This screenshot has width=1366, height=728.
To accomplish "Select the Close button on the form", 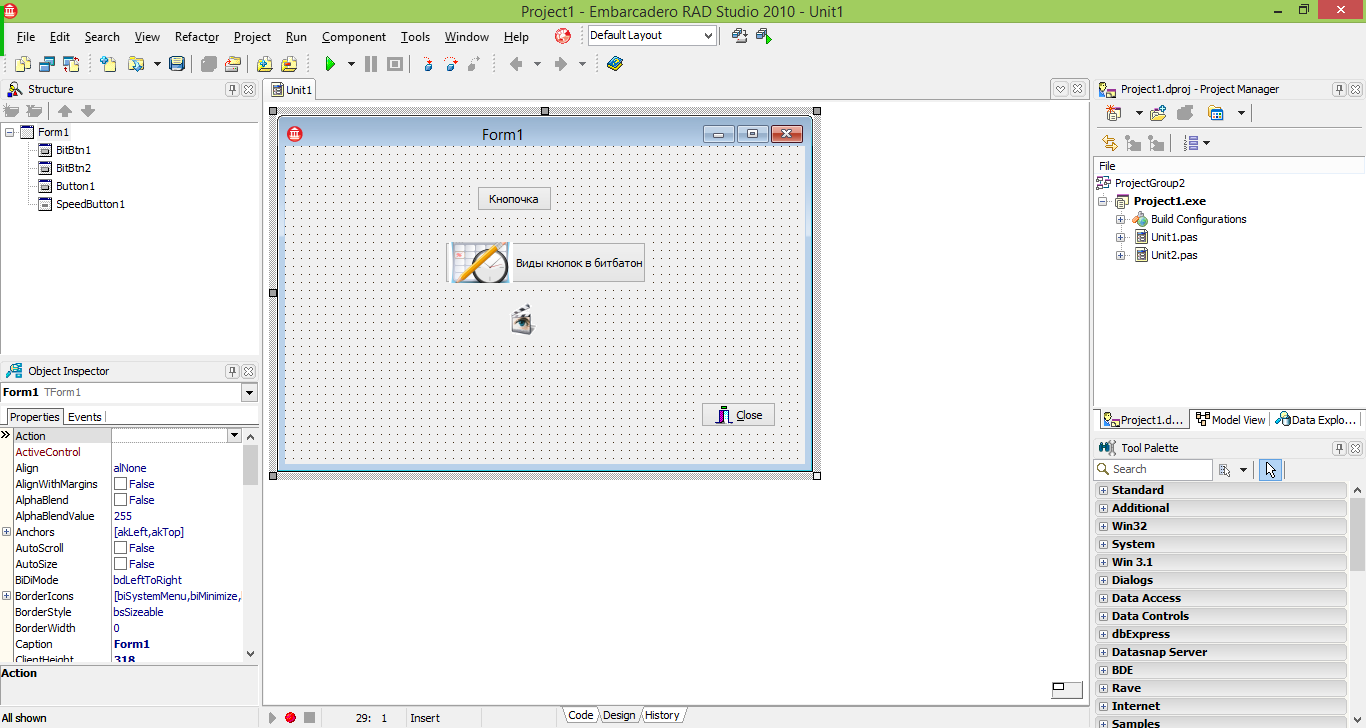I will [738, 415].
